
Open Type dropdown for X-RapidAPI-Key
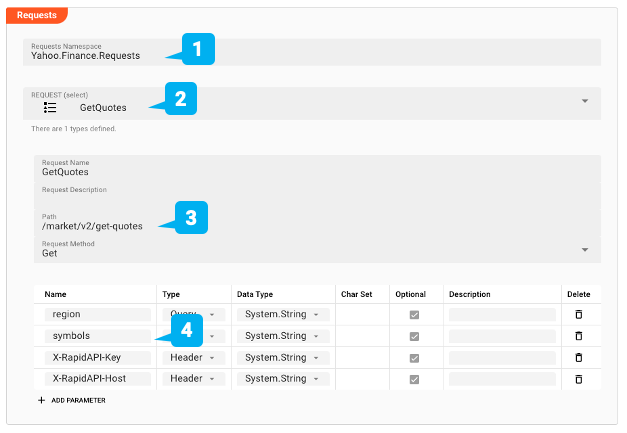click(211, 357)
